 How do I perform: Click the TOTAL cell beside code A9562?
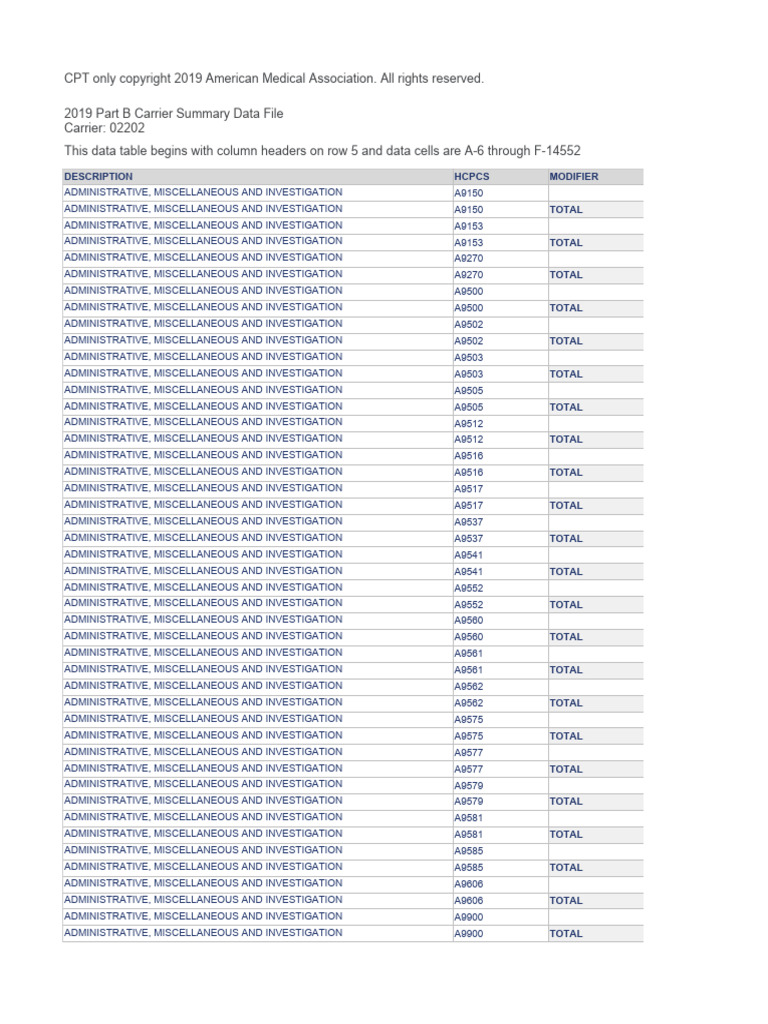tap(566, 703)
